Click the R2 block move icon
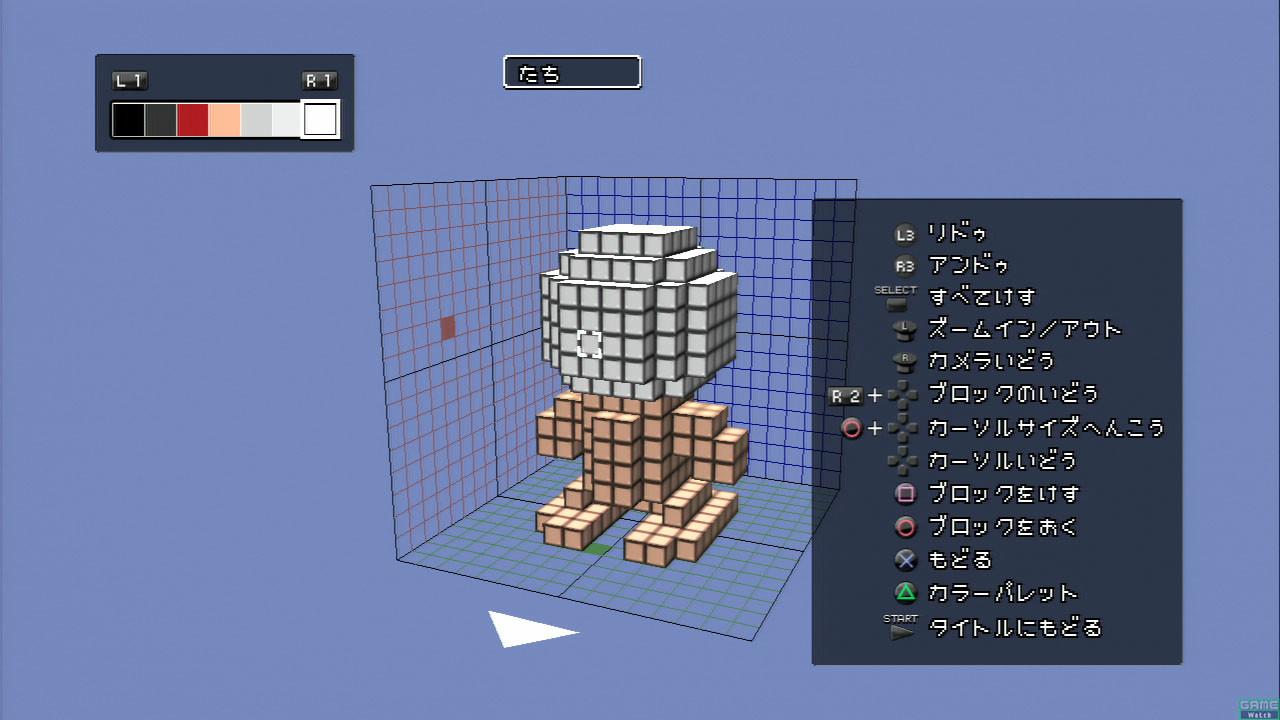This screenshot has height=720, width=1280. click(846, 395)
